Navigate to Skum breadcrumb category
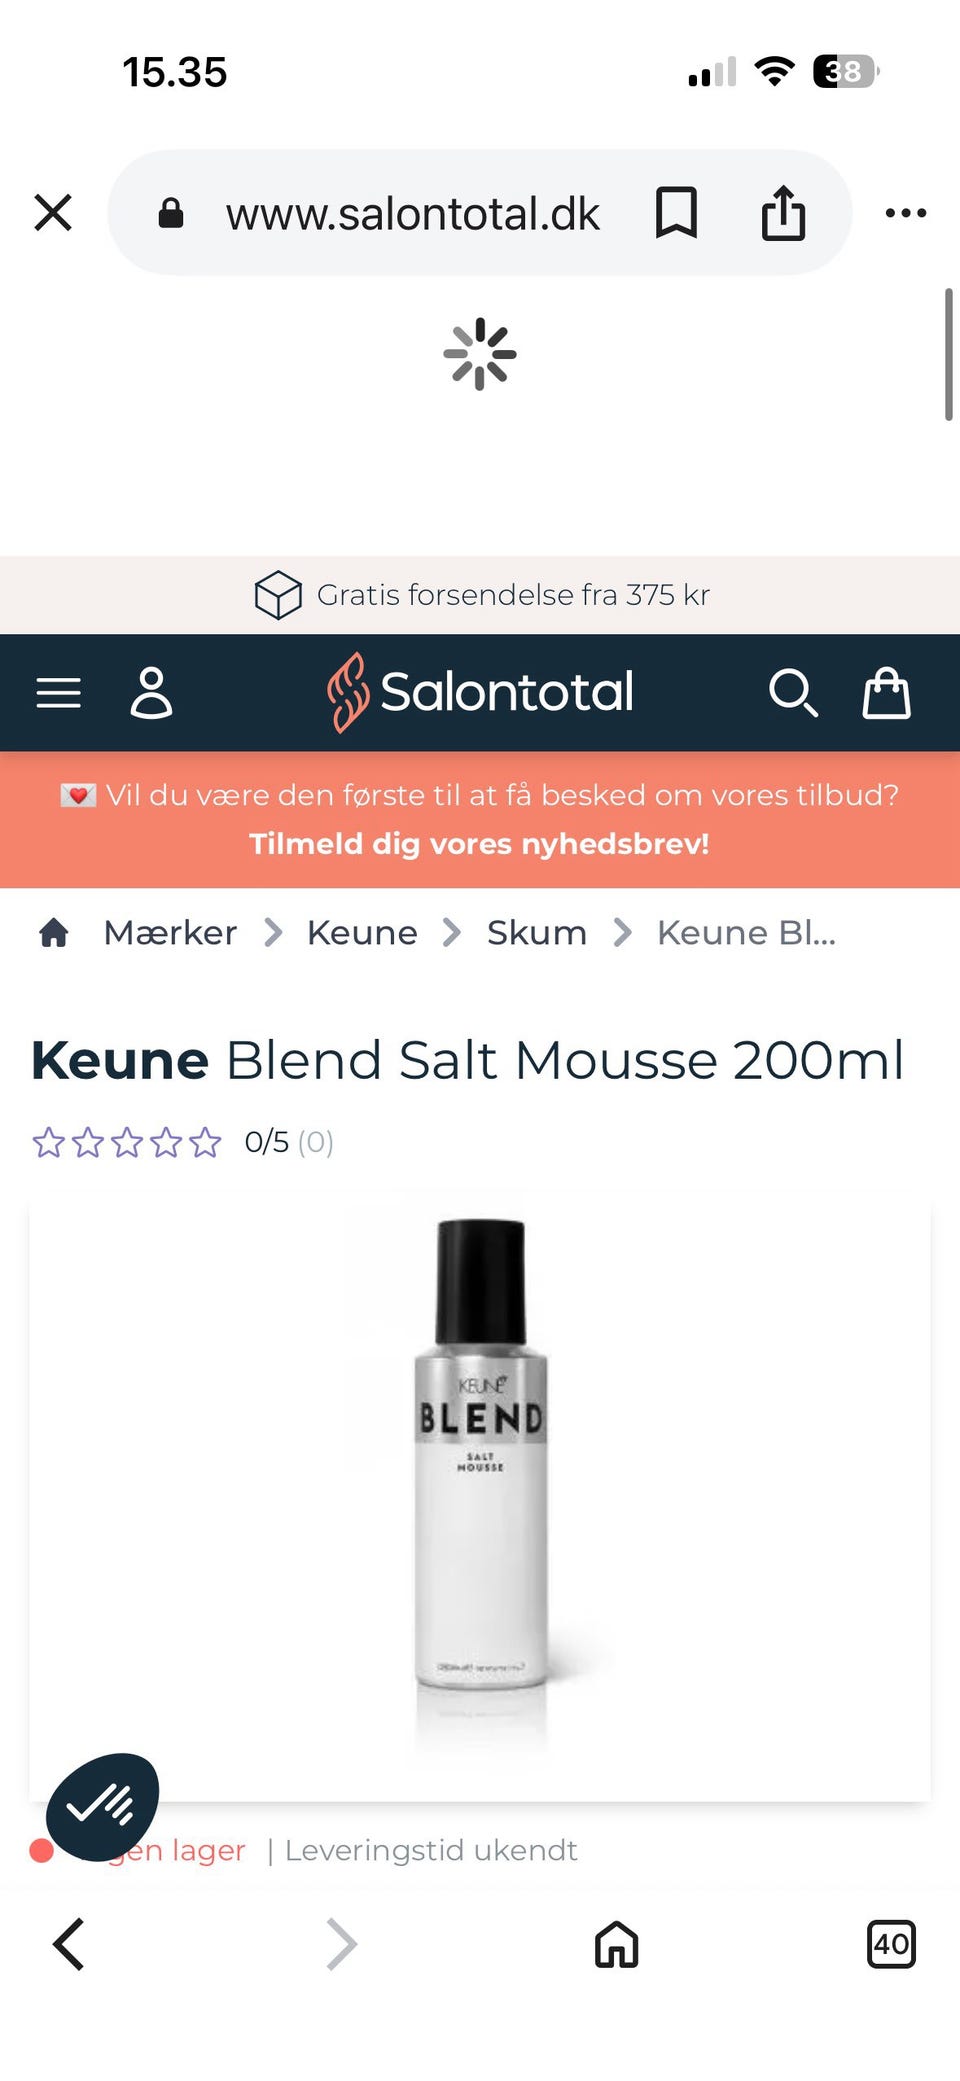 coord(537,933)
